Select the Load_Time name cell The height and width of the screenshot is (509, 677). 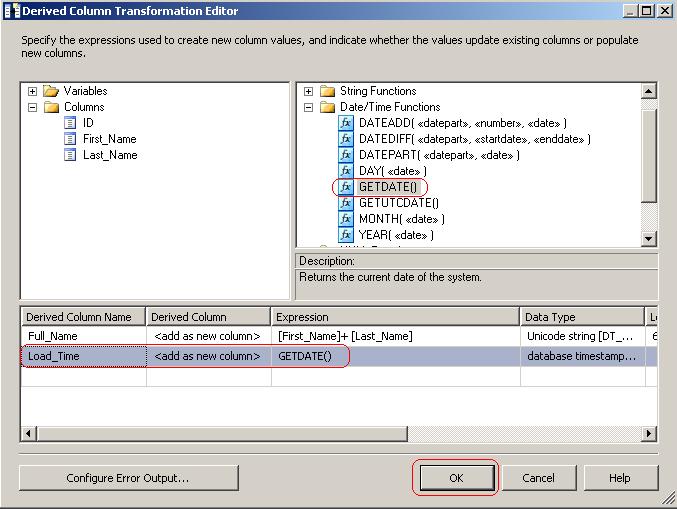pyautogui.click(x=83, y=356)
